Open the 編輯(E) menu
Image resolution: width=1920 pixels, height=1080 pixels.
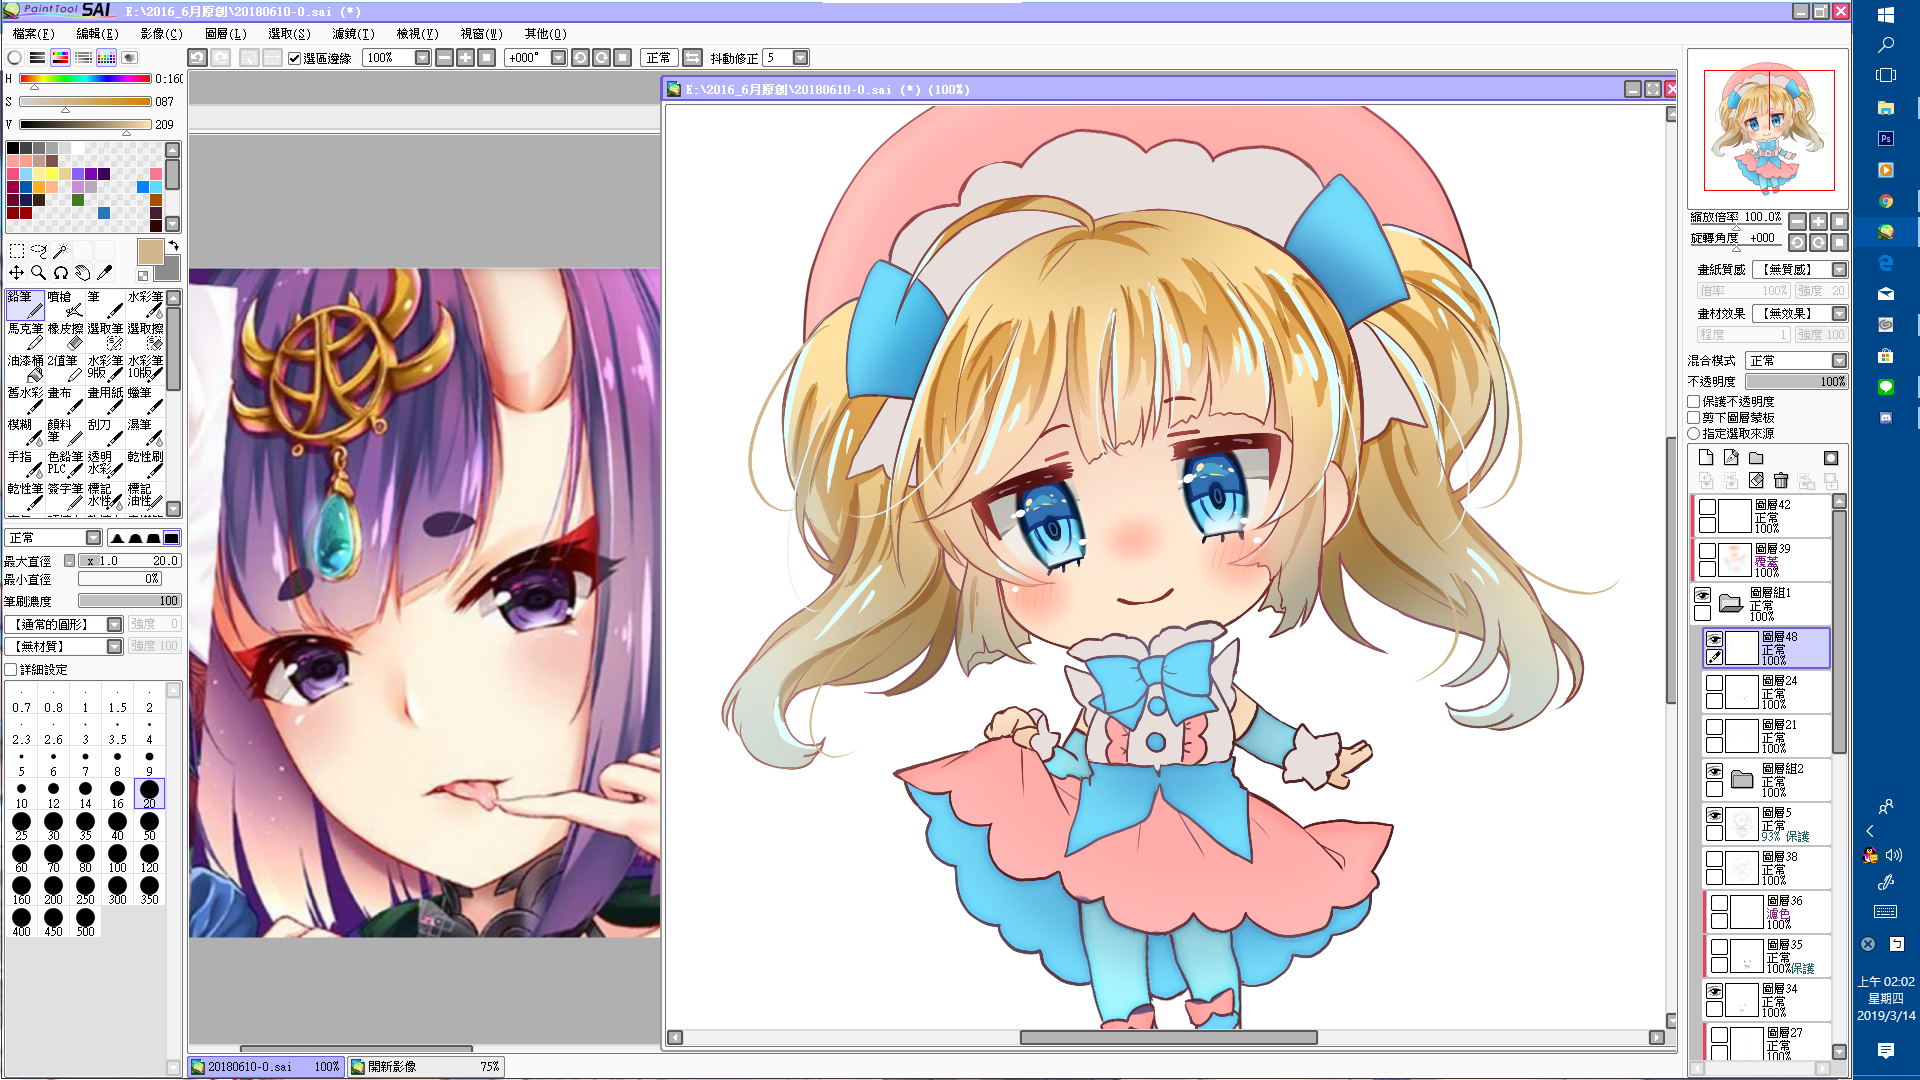coord(97,34)
